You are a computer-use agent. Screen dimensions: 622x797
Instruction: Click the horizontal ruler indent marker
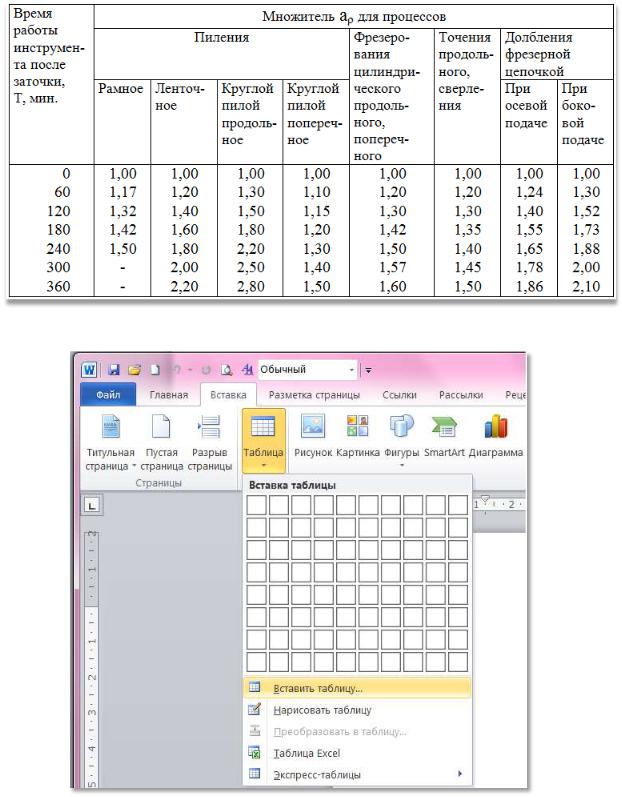click(x=485, y=501)
